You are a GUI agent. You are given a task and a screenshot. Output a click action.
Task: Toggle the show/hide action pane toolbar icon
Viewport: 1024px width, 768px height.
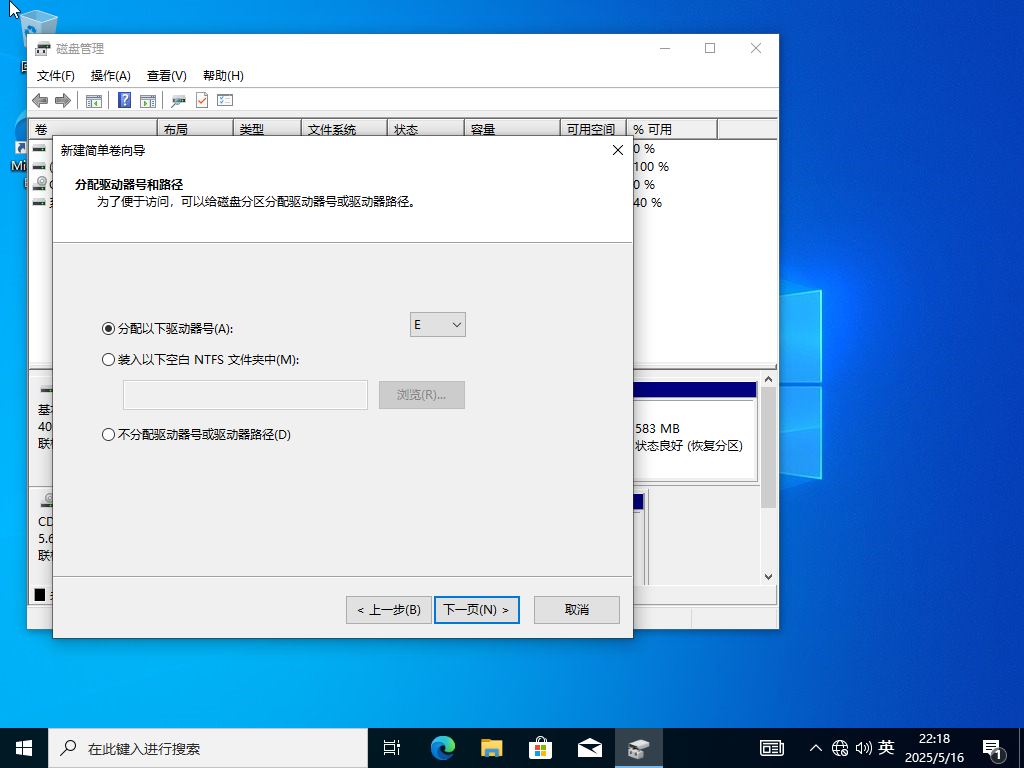[148, 101]
